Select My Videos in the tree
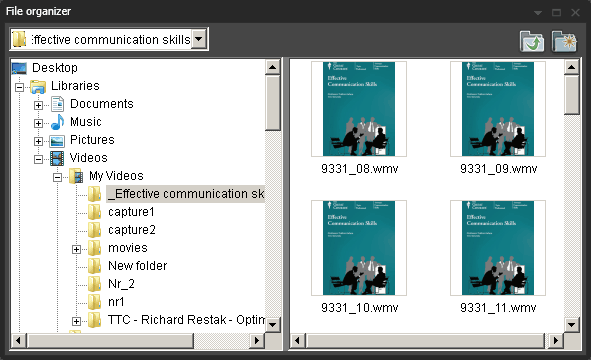This screenshot has height=360, width=591. 116,176
